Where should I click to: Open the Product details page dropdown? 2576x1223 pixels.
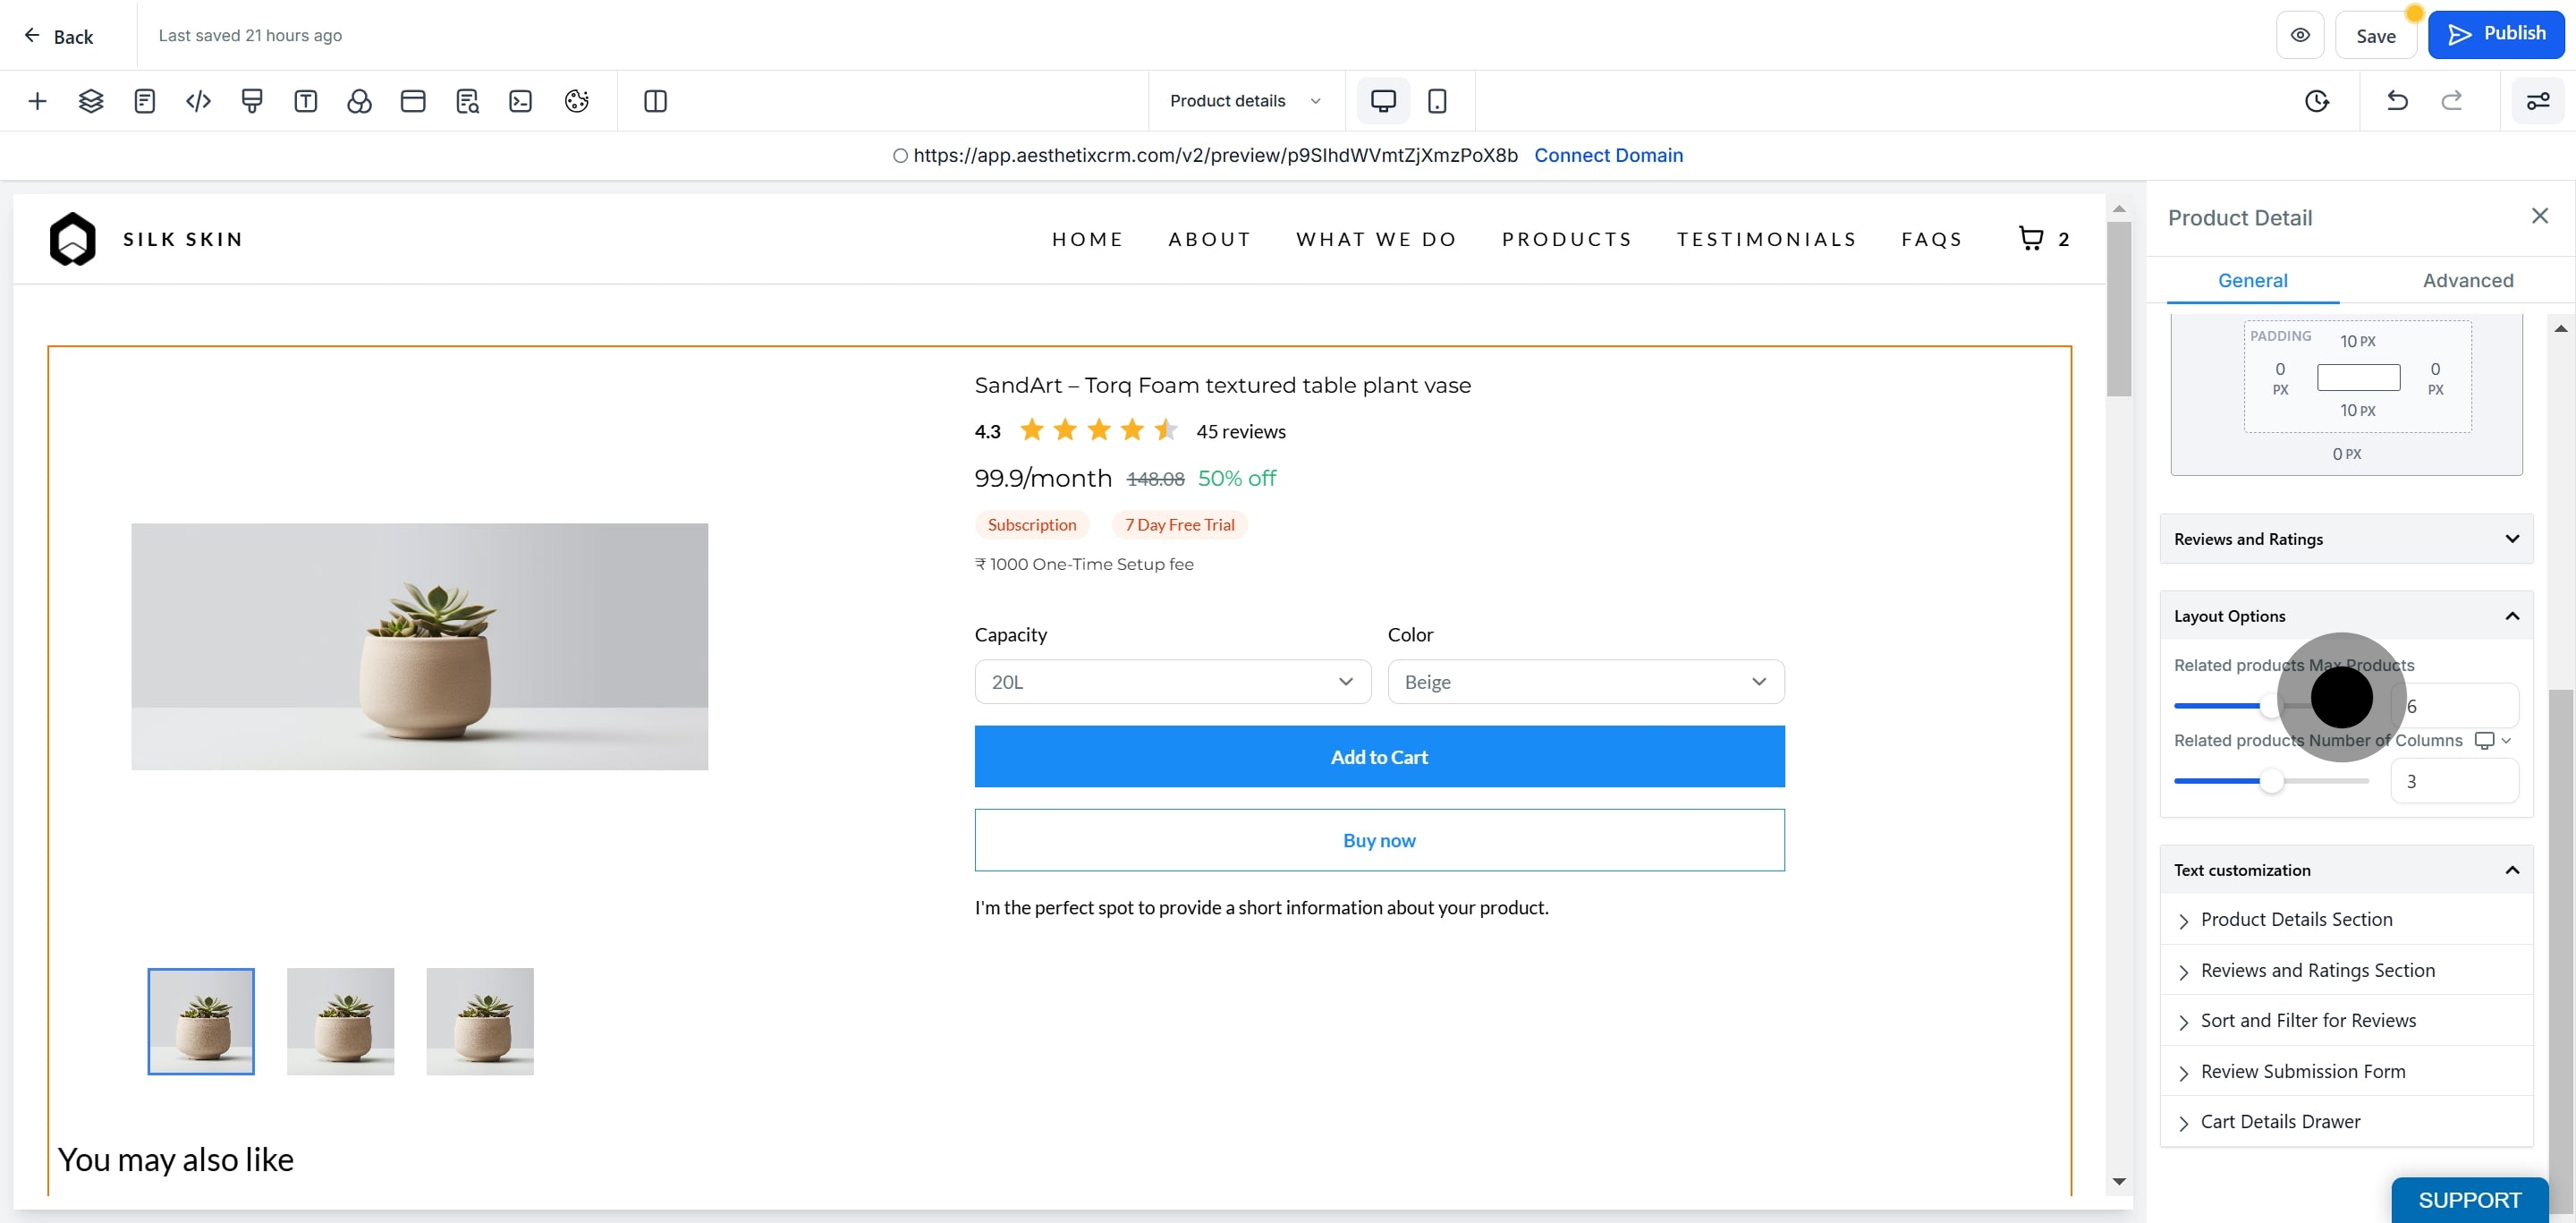tap(1246, 101)
